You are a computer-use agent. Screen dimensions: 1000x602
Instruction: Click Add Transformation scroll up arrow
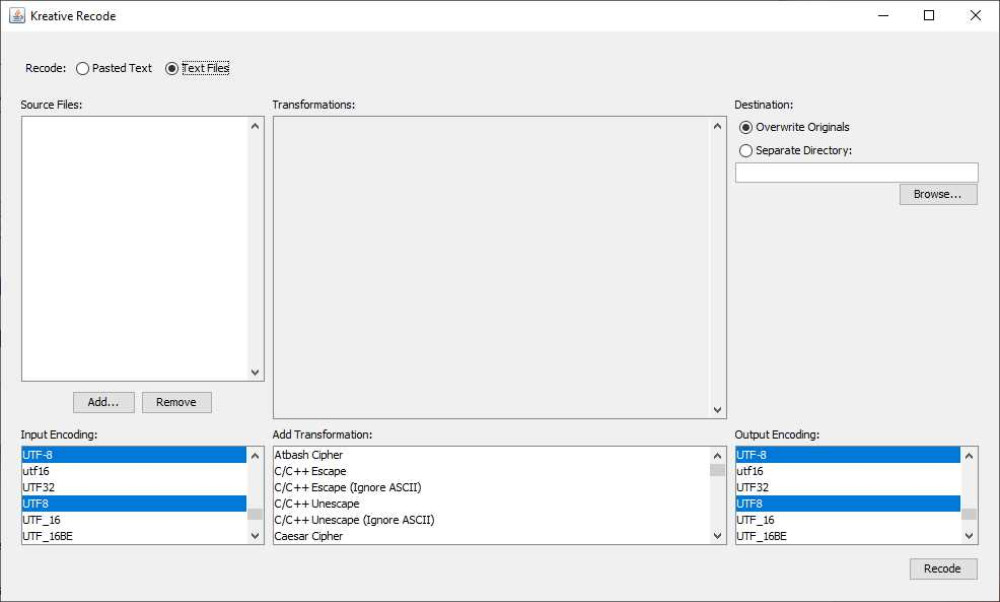click(717, 455)
